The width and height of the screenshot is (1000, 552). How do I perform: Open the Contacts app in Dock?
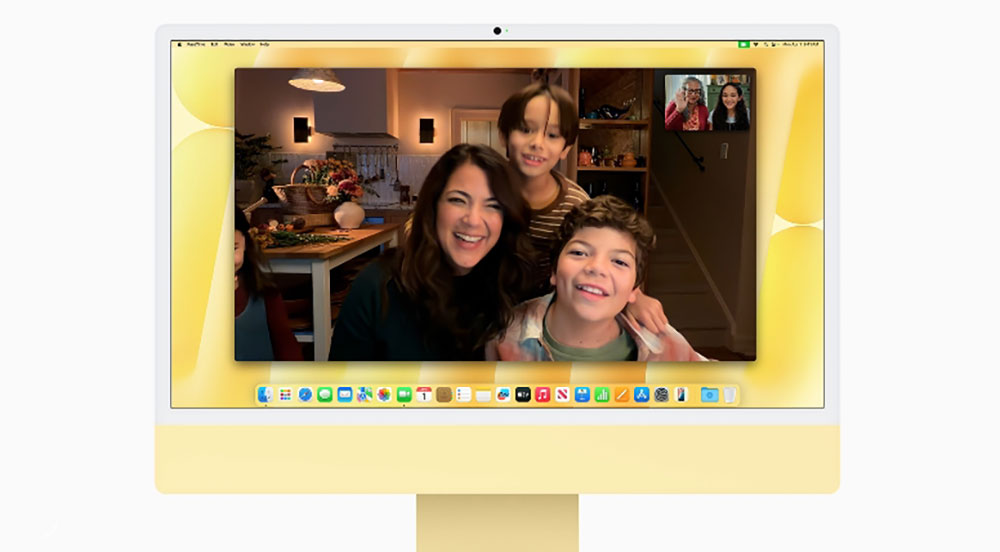(444, 395)
